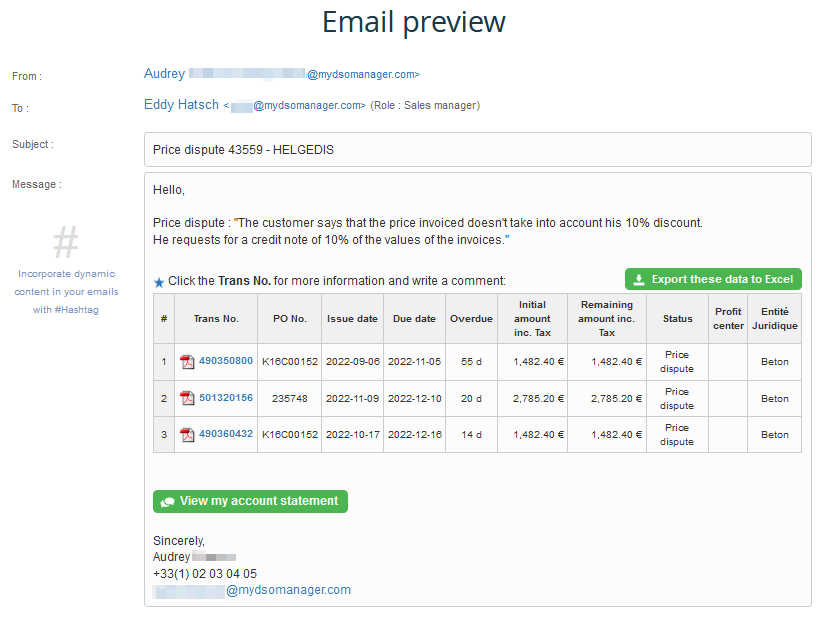This screenshot has width=820, height=619.
Task: Click the price dispute message text
Action: [435, 231]
